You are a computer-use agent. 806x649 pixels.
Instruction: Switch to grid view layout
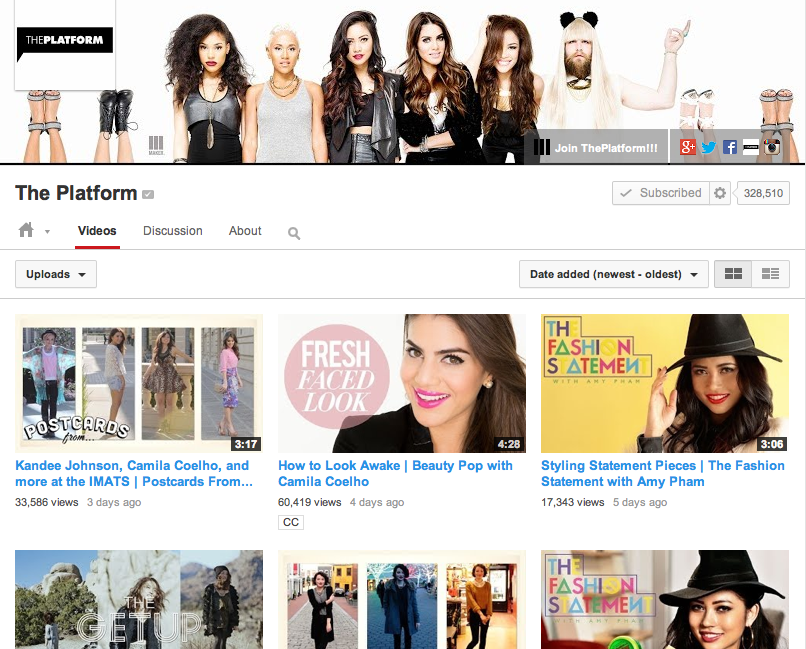(733, 274)
